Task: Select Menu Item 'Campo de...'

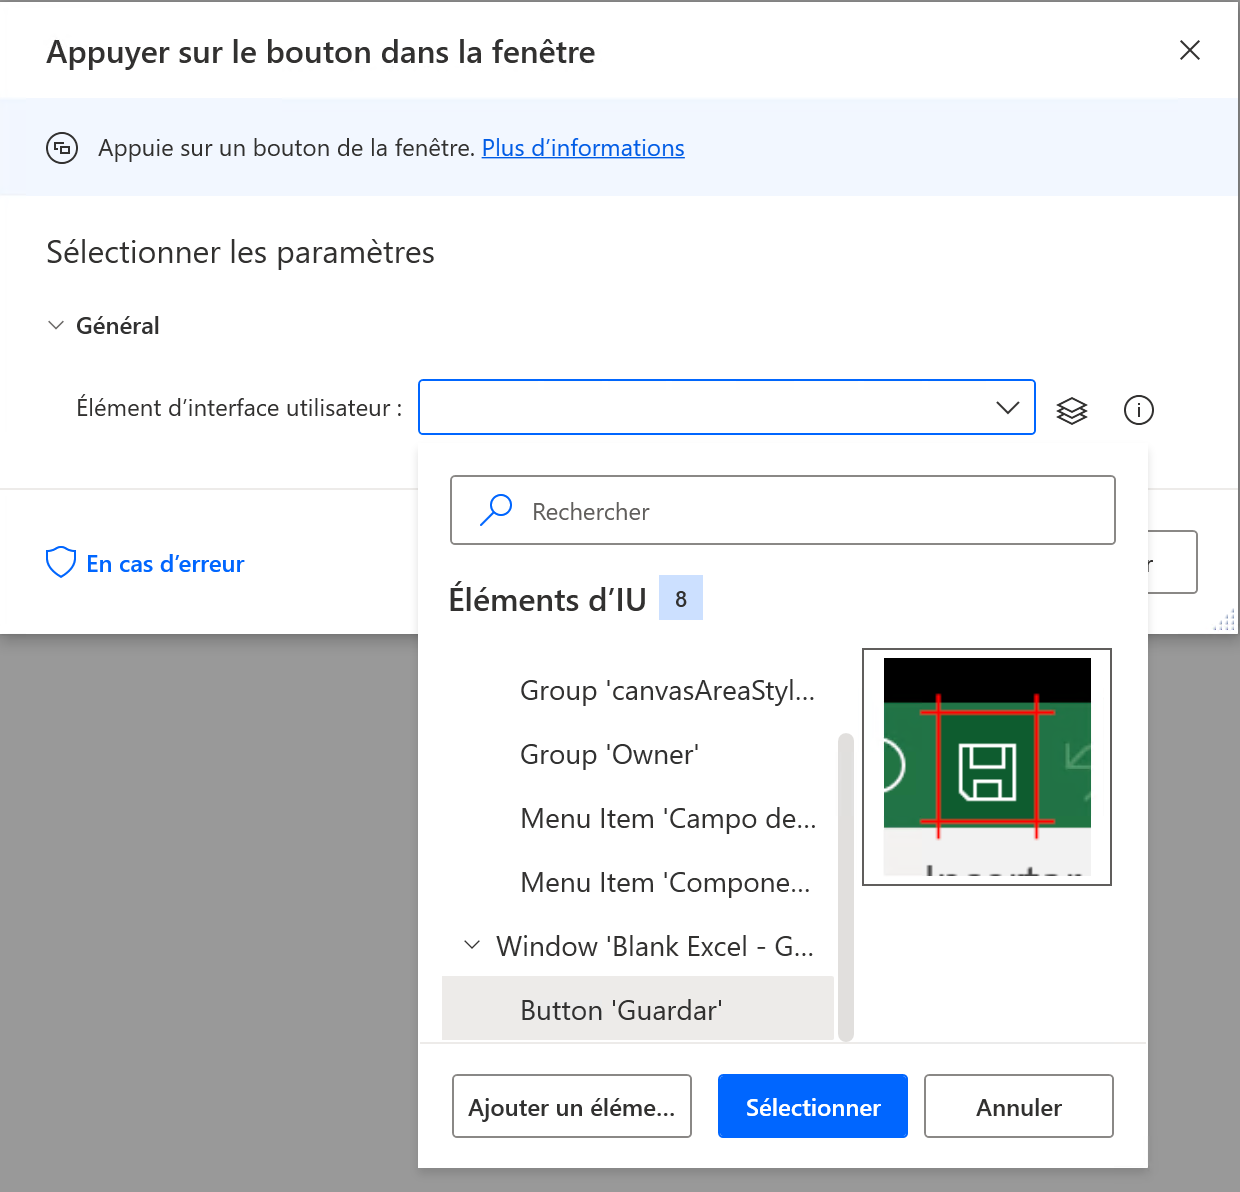Action: coord(667,818)
